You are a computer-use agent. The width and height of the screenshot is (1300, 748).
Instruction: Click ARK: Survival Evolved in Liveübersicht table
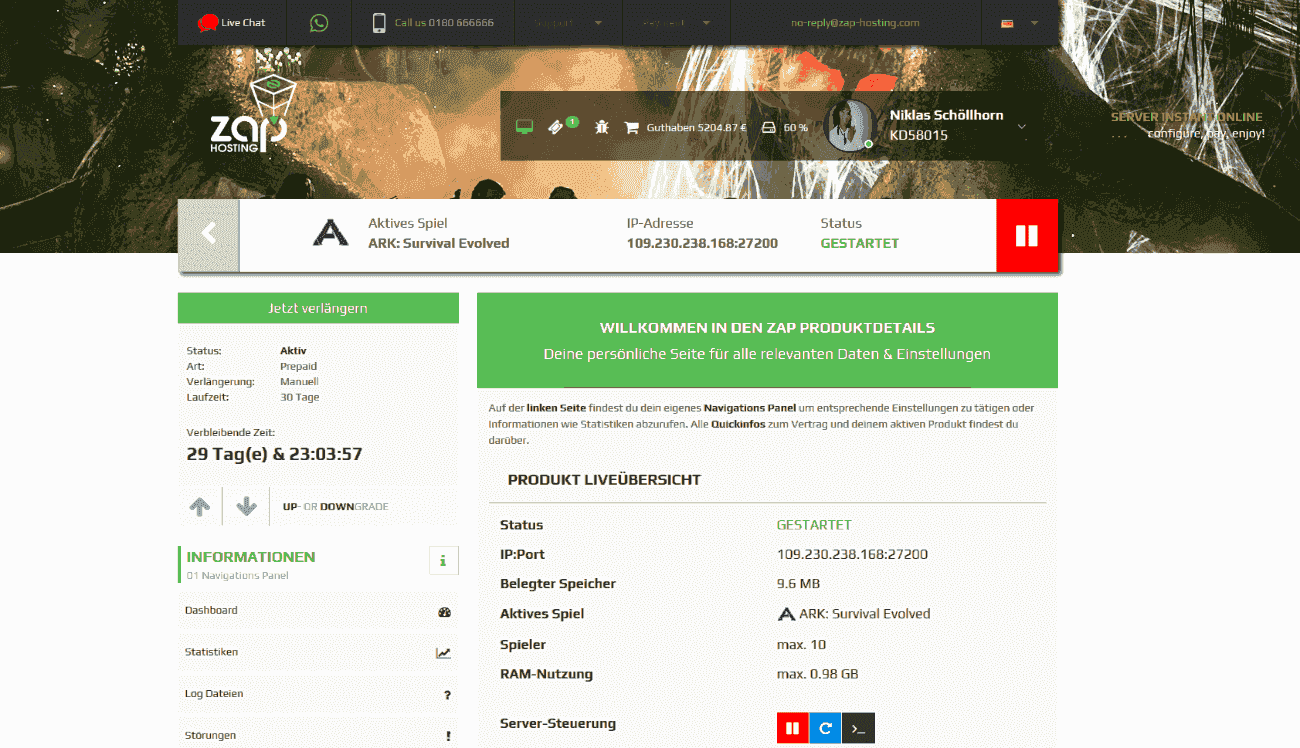[854, 614]
